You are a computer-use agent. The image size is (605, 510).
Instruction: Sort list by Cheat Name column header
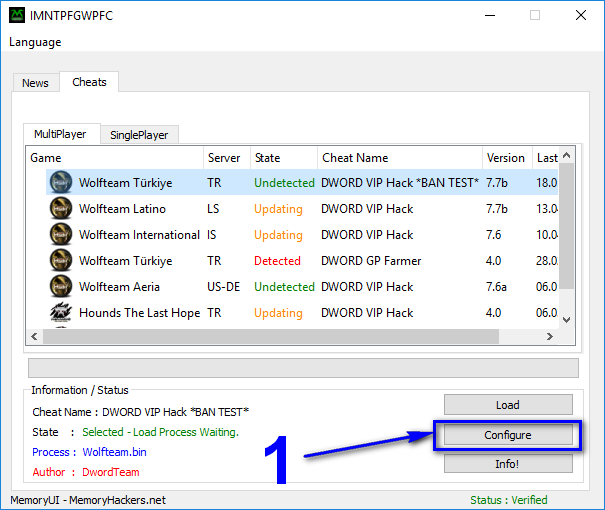point(400,157)
